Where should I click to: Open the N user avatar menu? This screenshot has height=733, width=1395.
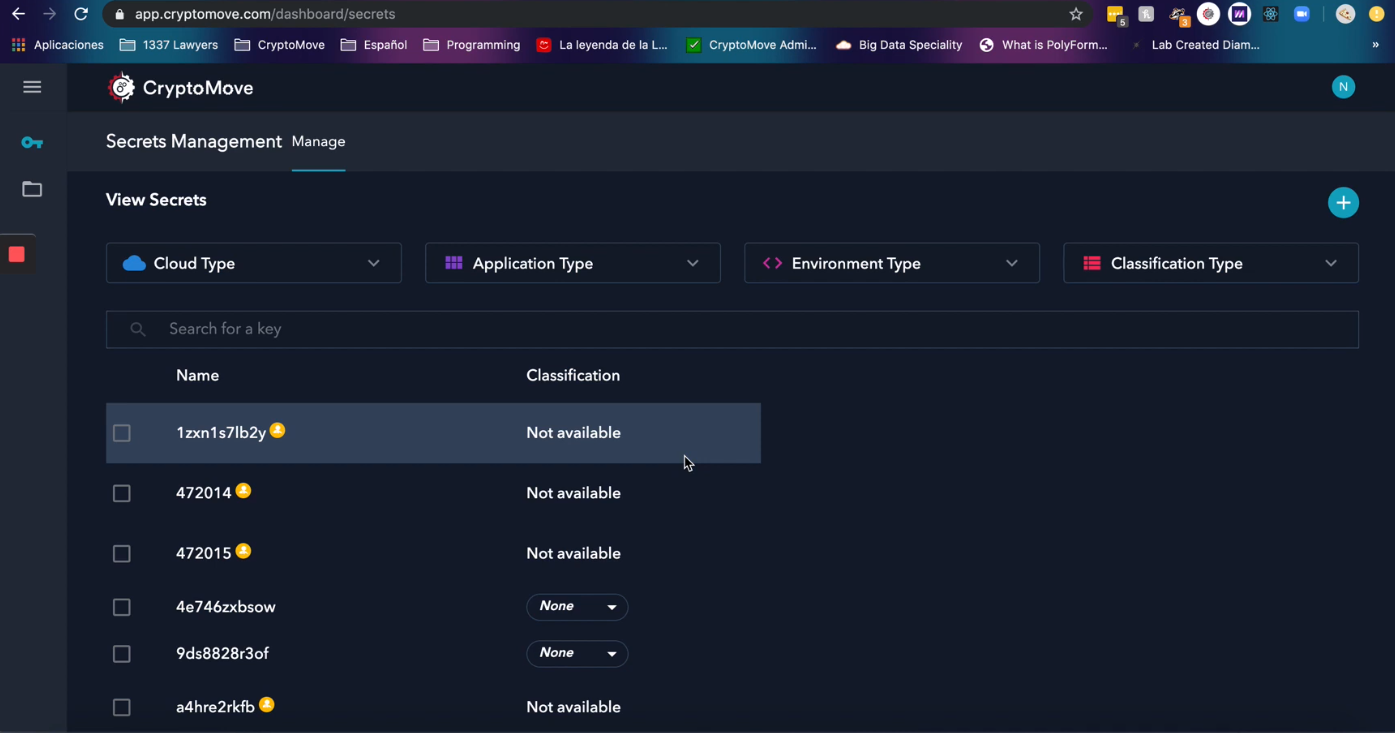pyautogui.click(x=1343, y=87)
